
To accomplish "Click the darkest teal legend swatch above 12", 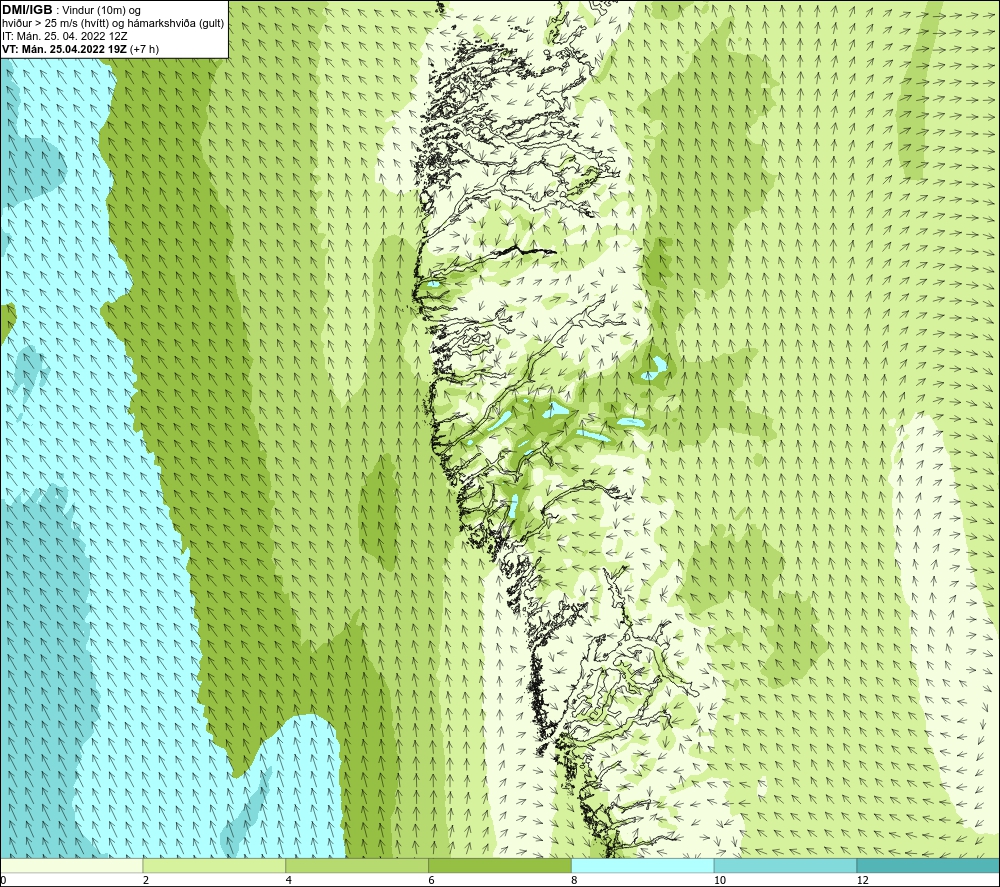I will pyautogui.click(x=929, y=865).
